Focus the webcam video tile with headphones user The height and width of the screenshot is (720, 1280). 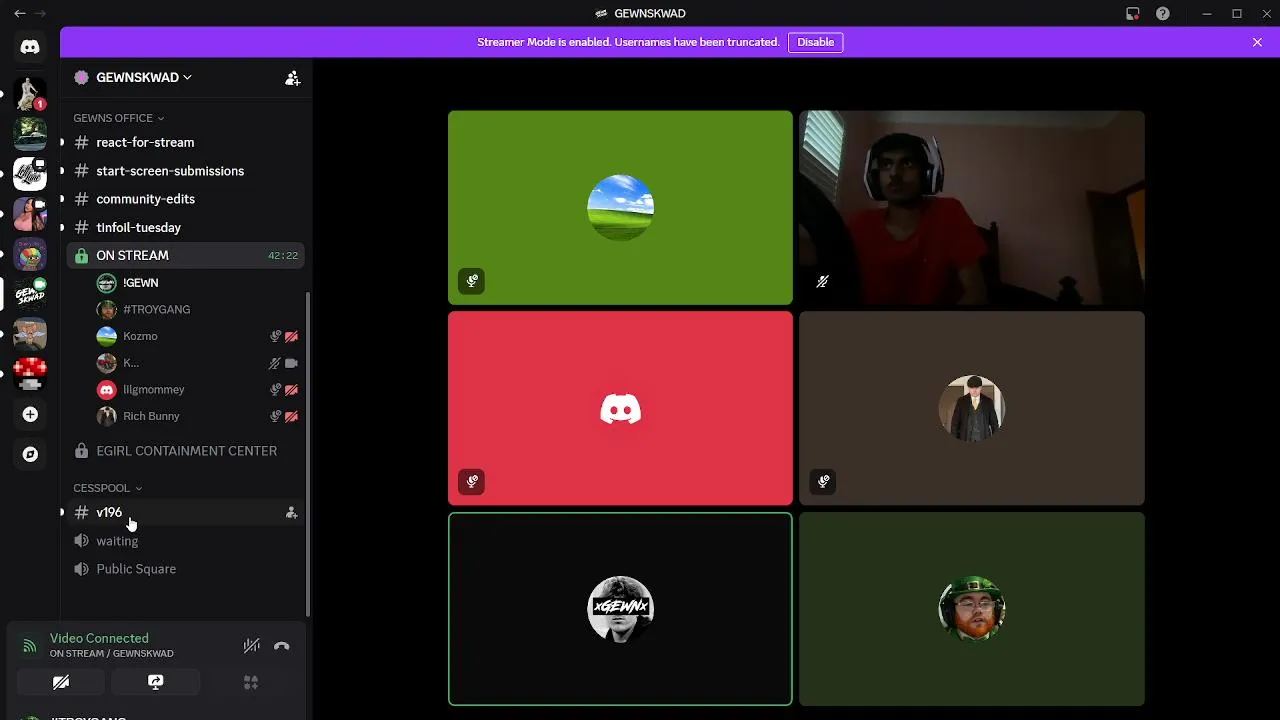tap(971, 208)
